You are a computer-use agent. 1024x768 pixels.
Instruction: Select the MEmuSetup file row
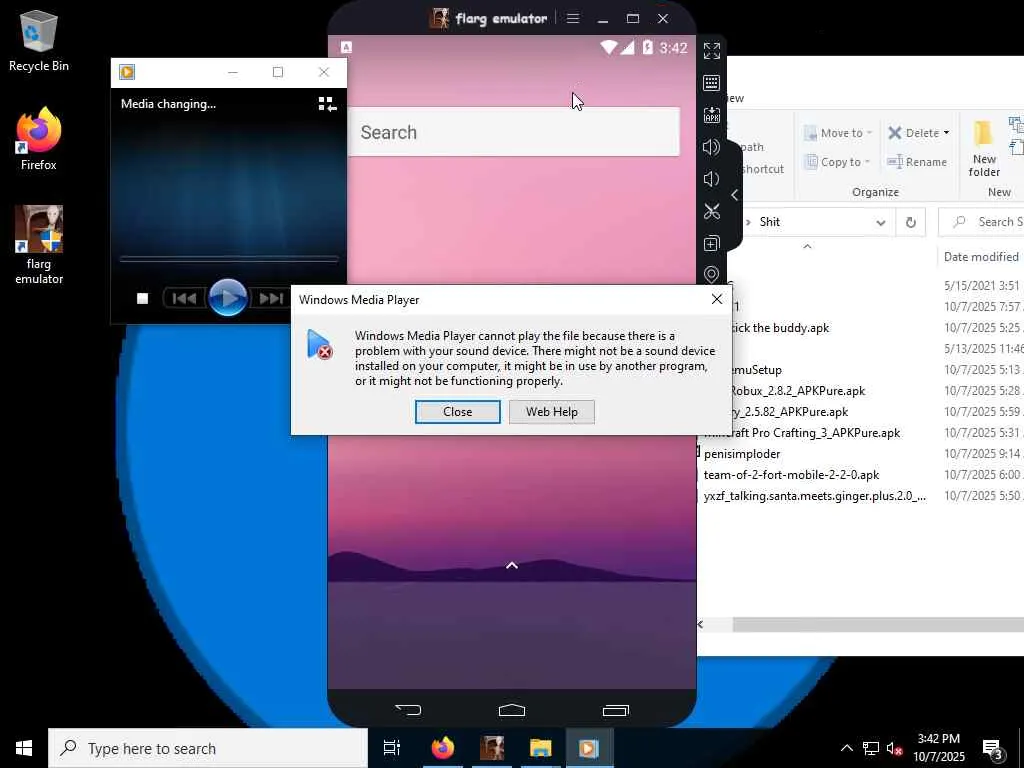756,370
